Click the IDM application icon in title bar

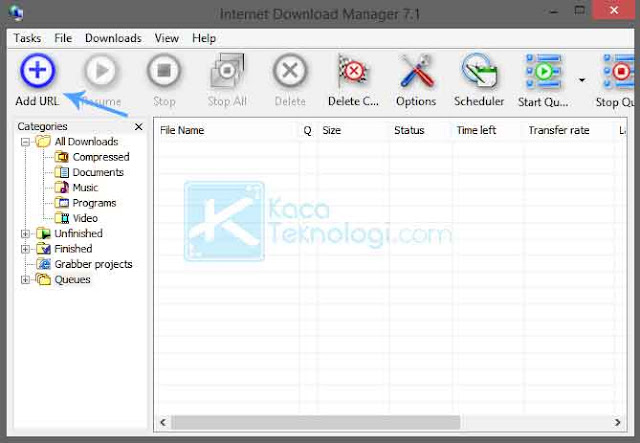point(16,13)
